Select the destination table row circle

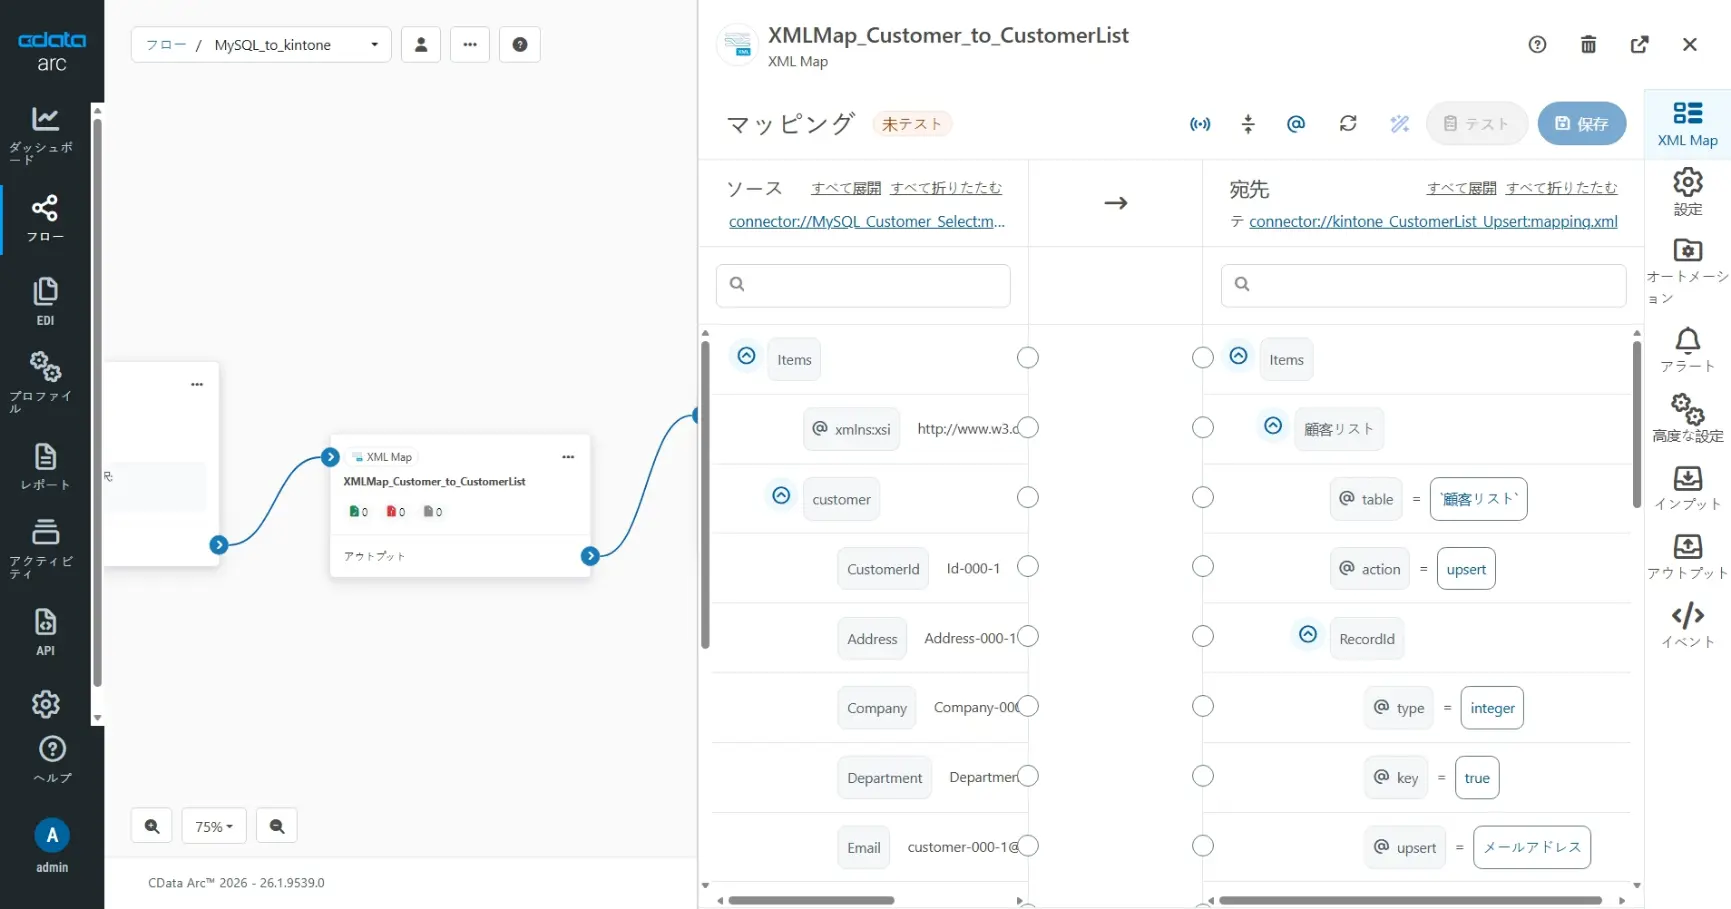click(1203, 497)
